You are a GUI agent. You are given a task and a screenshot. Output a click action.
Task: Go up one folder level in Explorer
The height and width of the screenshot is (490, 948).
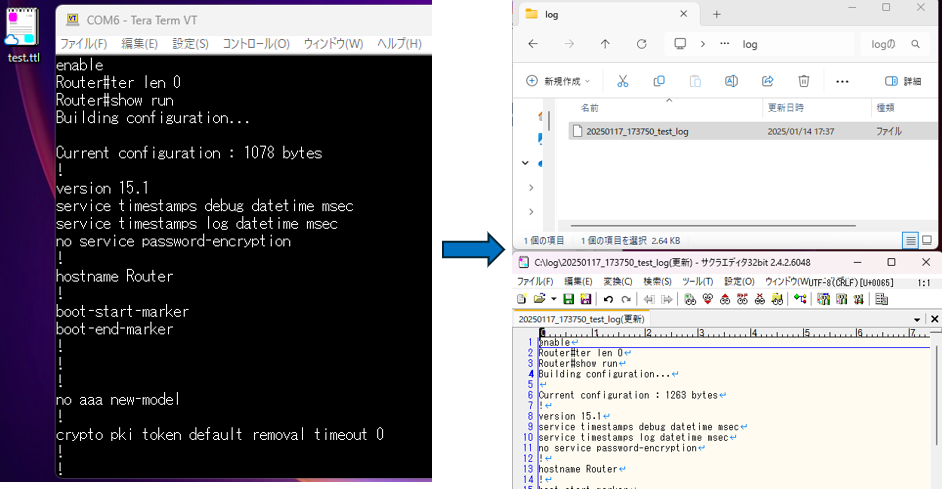pyautogui.click(x=605, y=44)
